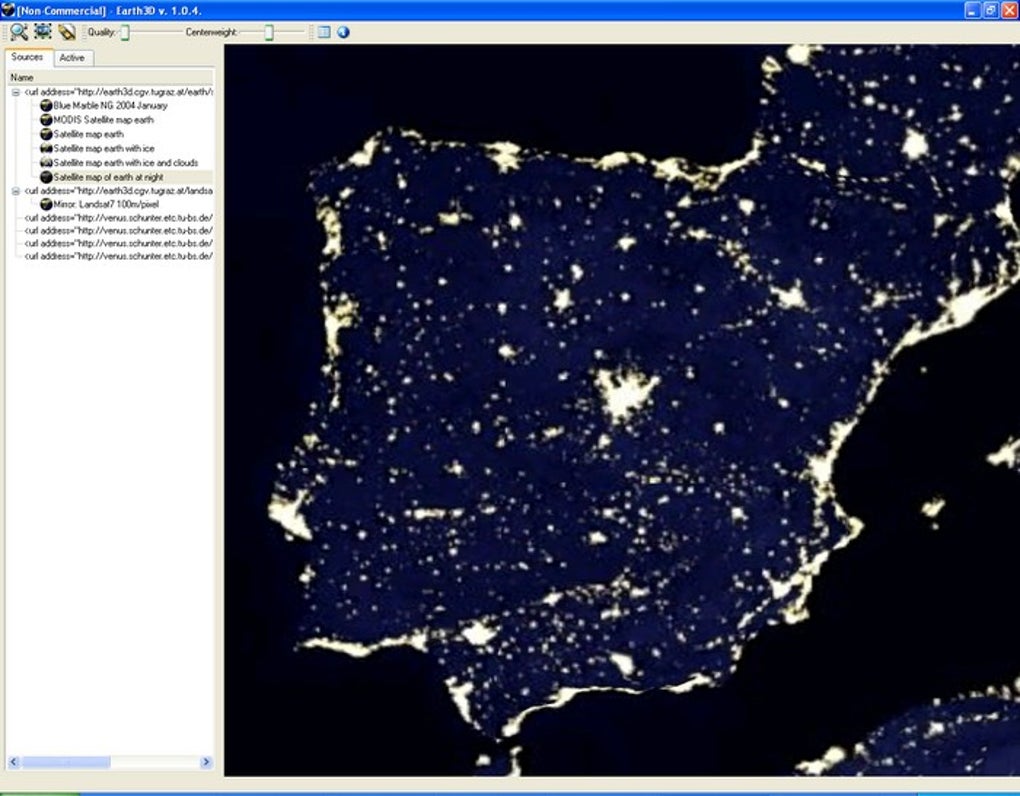Select the url row ending in tugraz.at/landsa
Image resolution: width=1020 pixels, height=796 pixels.
(118, 191)
